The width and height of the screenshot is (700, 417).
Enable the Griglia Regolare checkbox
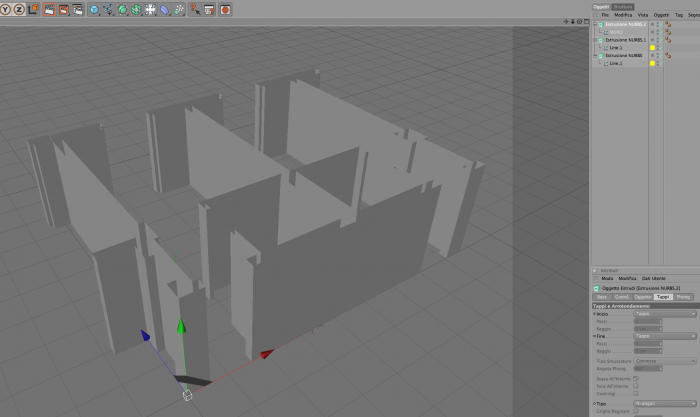click(636, 411)
